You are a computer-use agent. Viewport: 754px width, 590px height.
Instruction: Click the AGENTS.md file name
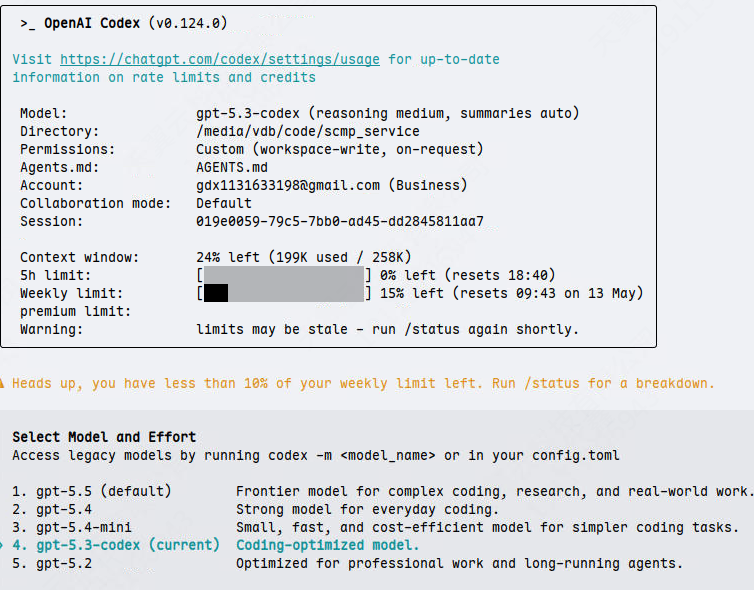coord(232,167)
